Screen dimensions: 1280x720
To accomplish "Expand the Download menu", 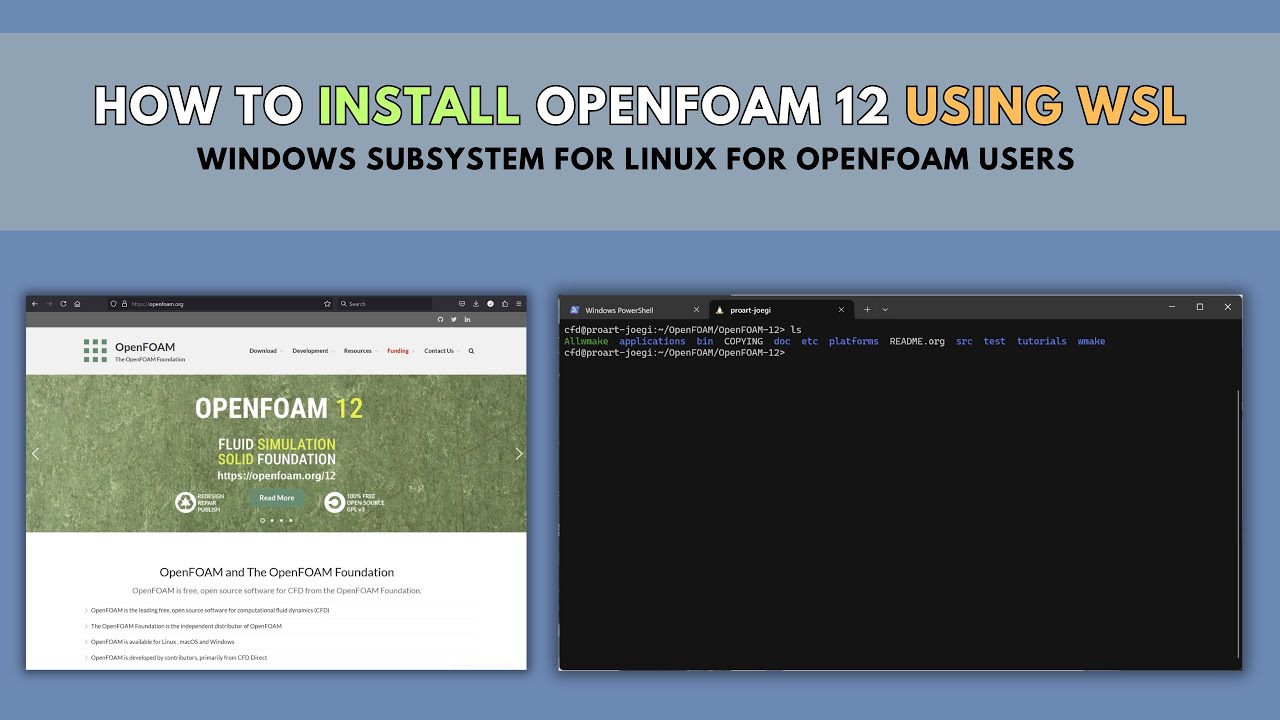I will [x=266, y=351].
